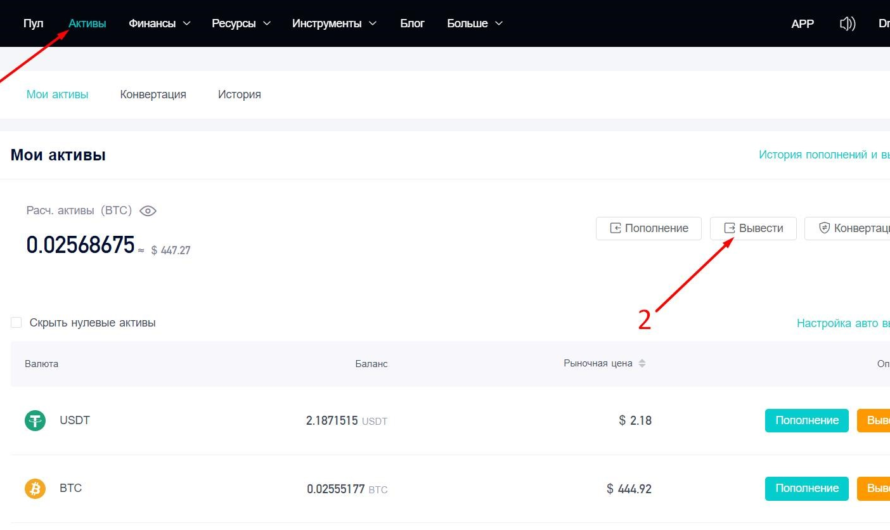The image size is (890, 530).
Task: Click Пополнение button in the USDT row
Action: [807, 420]
